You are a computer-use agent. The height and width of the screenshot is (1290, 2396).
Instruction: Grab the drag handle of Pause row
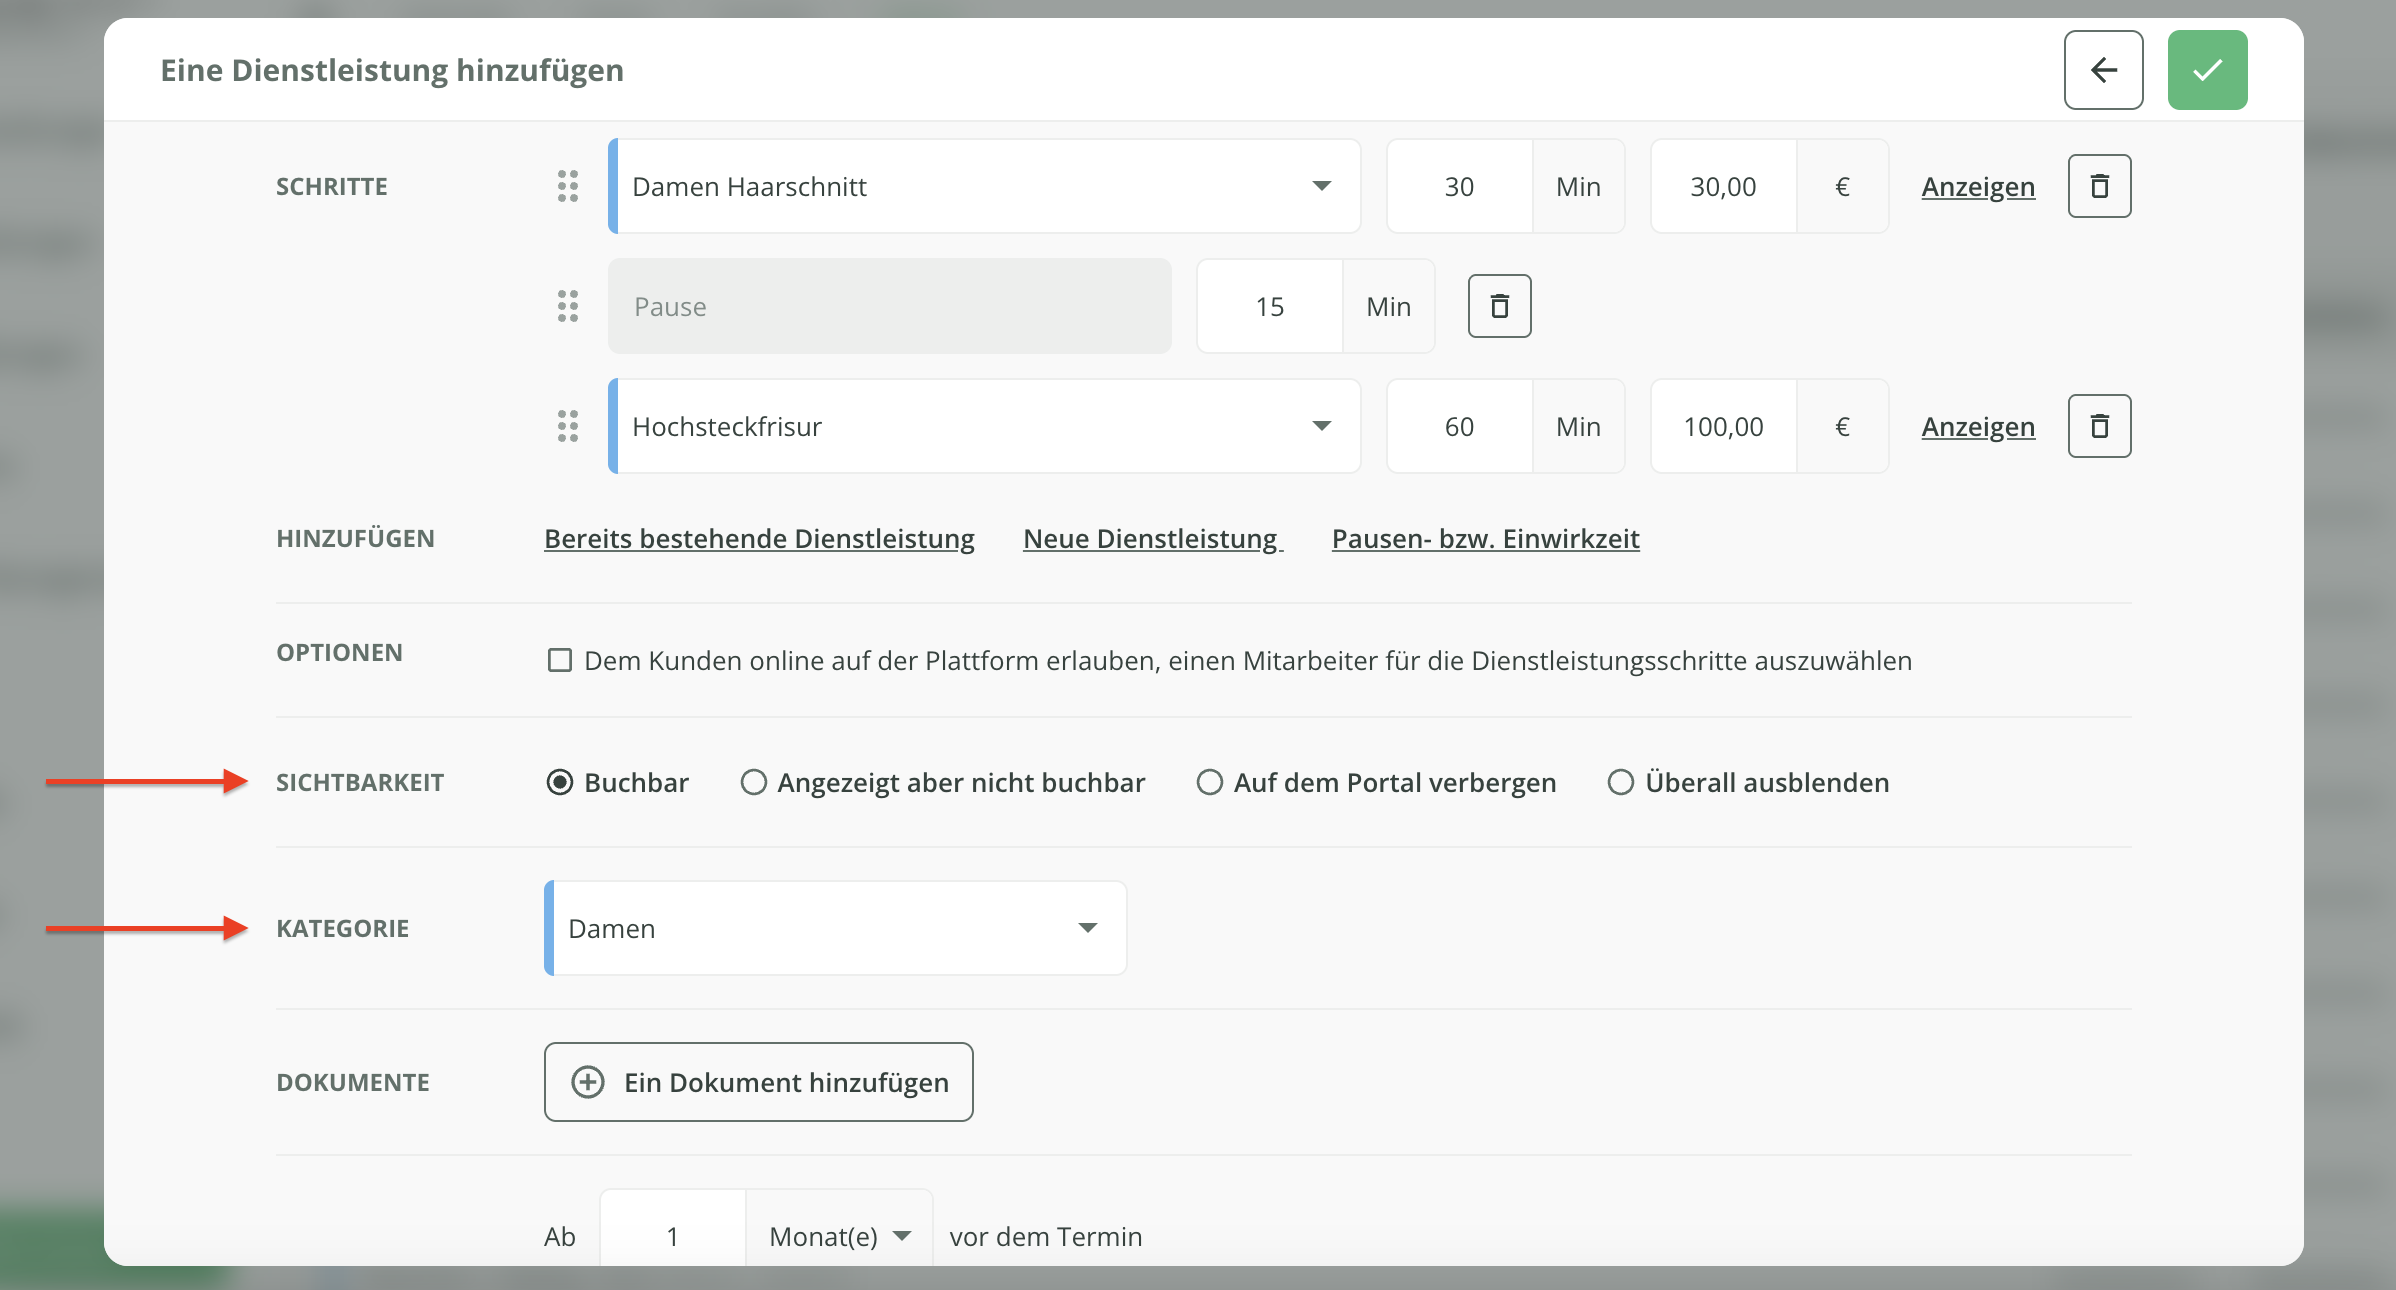pos(568,306)
